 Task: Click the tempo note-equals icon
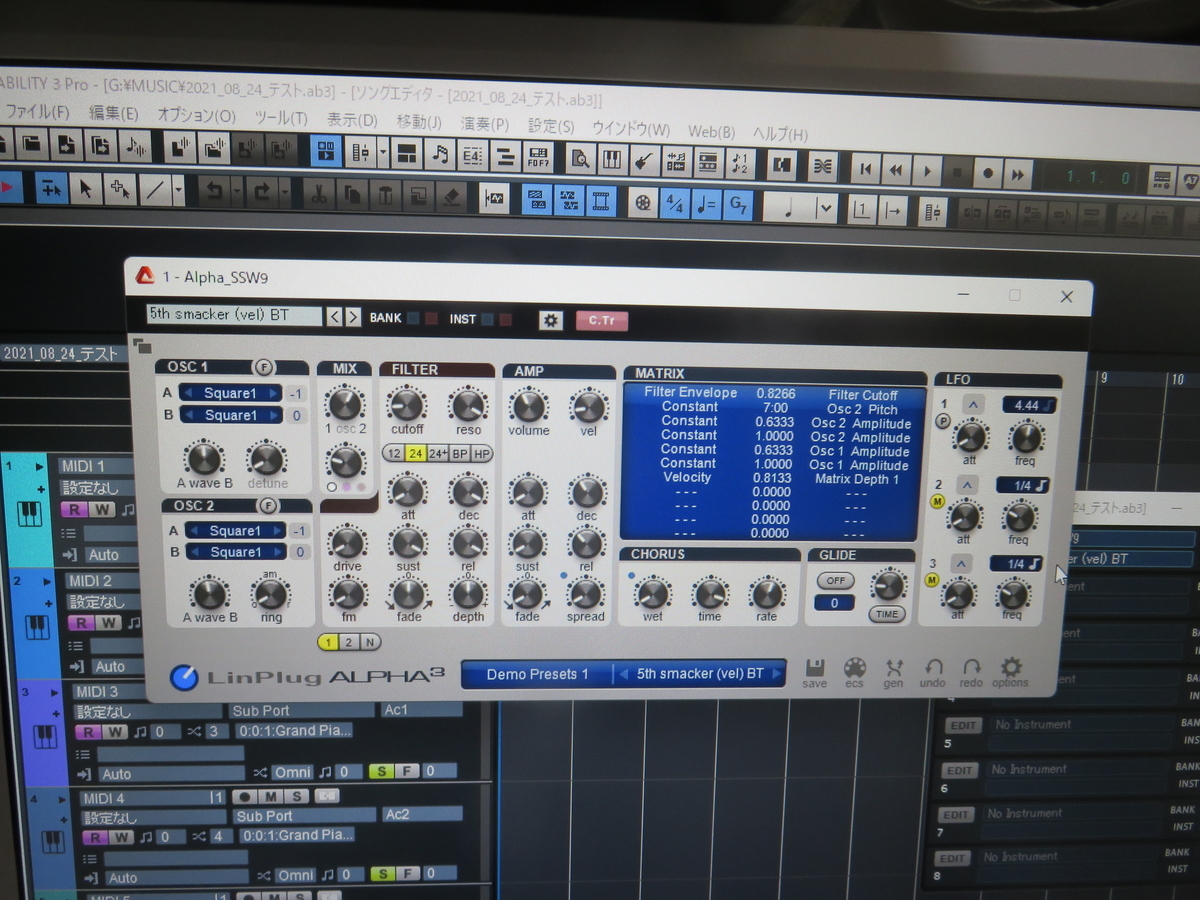coord(706,204)
